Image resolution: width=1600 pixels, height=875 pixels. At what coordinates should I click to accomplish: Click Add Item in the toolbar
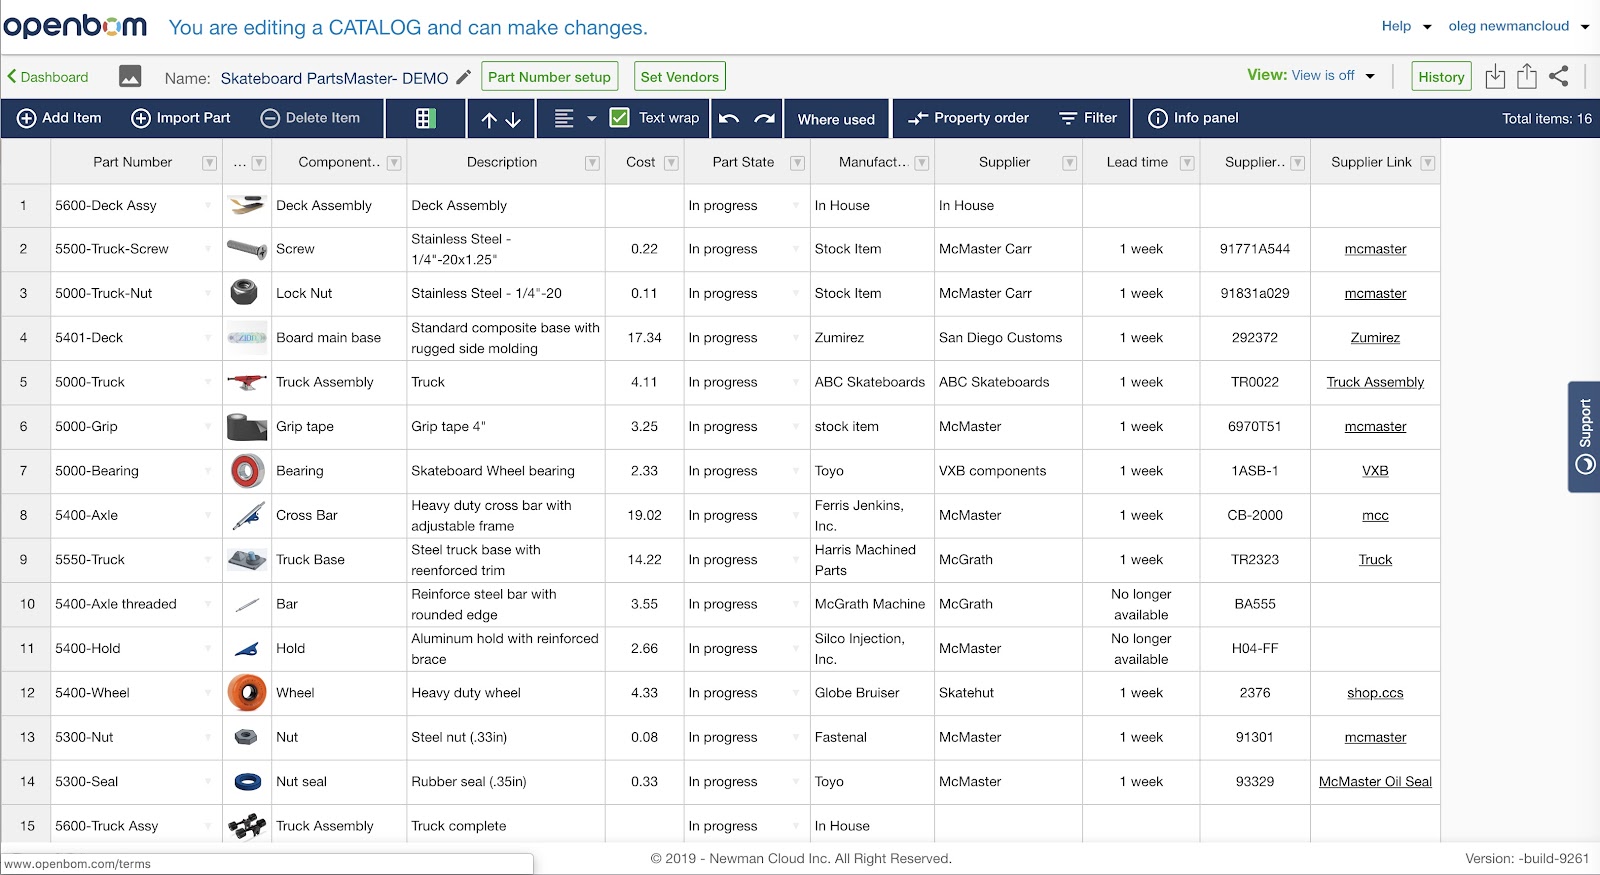click(x=60, y=118)
